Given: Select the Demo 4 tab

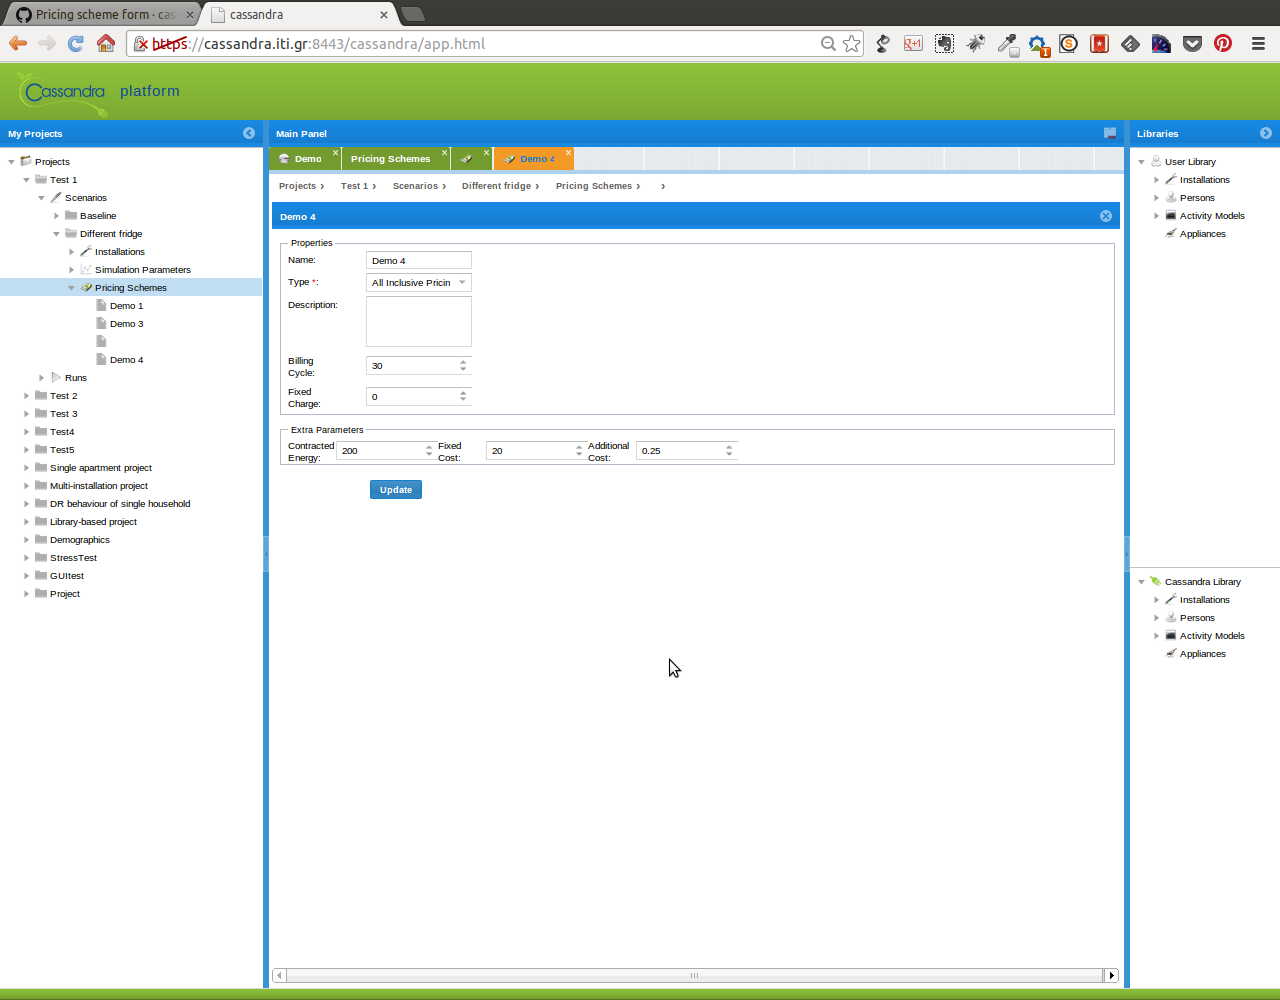Looking at the screenshot, I should (x=533, y=159).
